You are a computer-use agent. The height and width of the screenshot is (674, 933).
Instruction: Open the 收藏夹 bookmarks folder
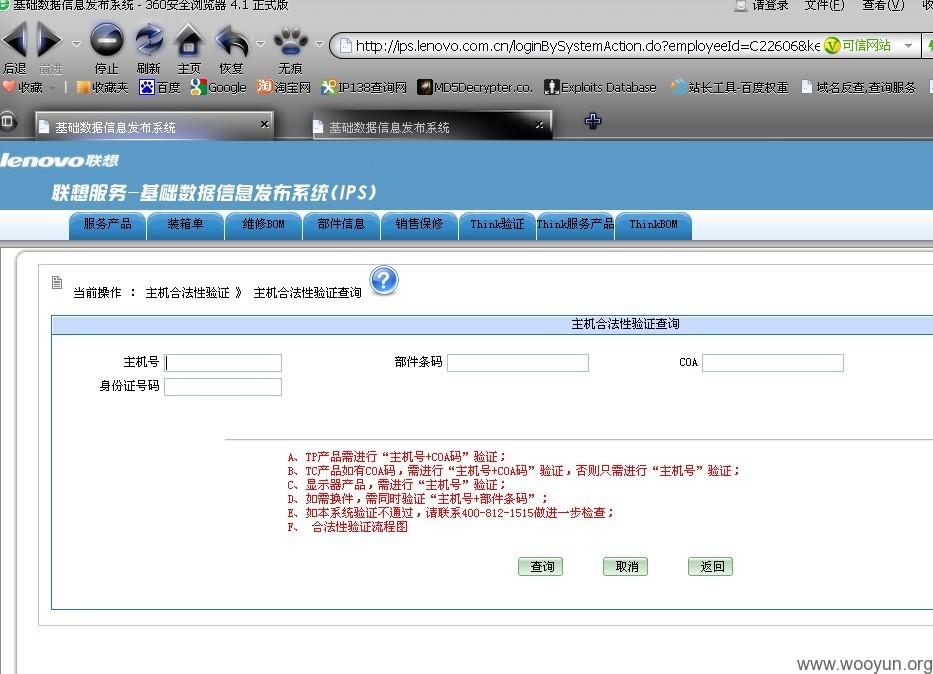(x=102, y=87)
